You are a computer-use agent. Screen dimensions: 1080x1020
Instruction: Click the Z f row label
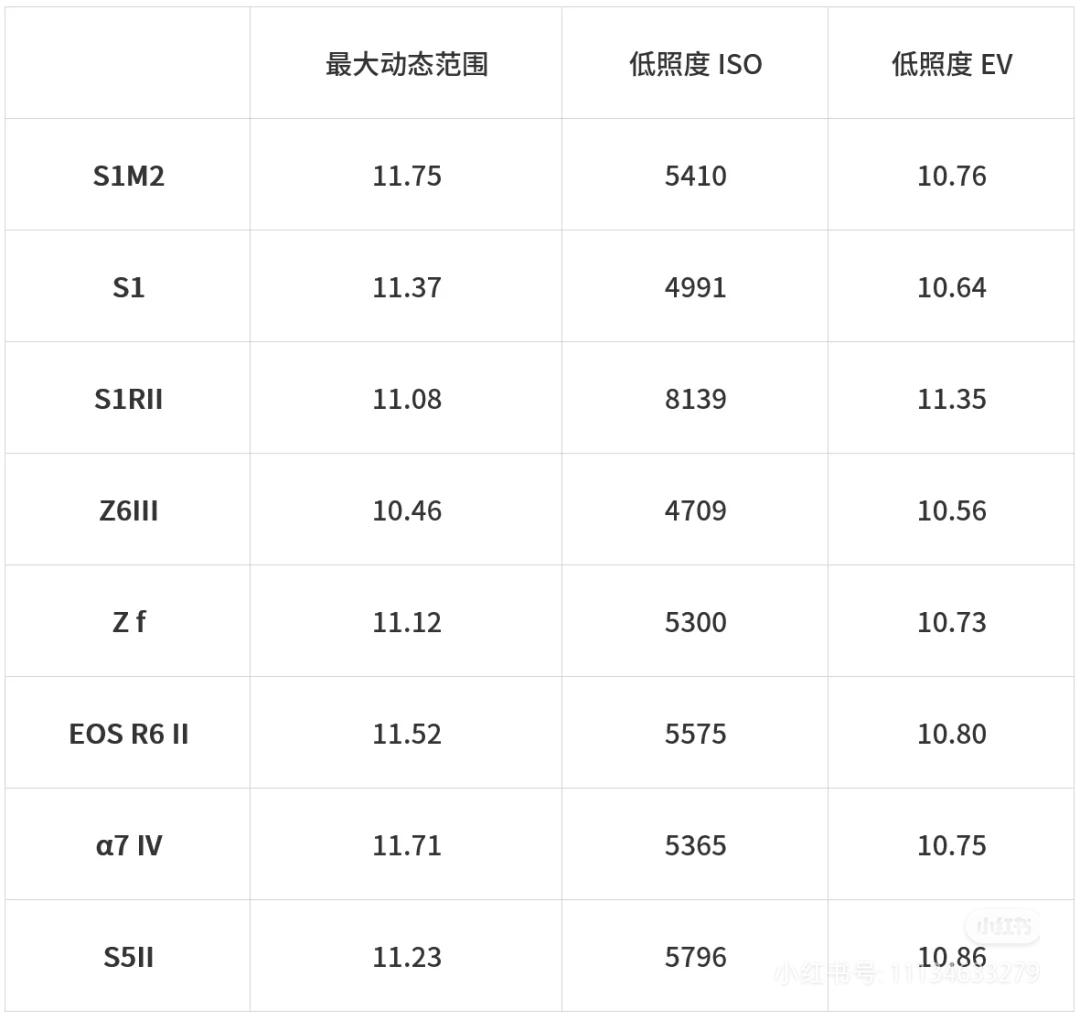[128, 622]
